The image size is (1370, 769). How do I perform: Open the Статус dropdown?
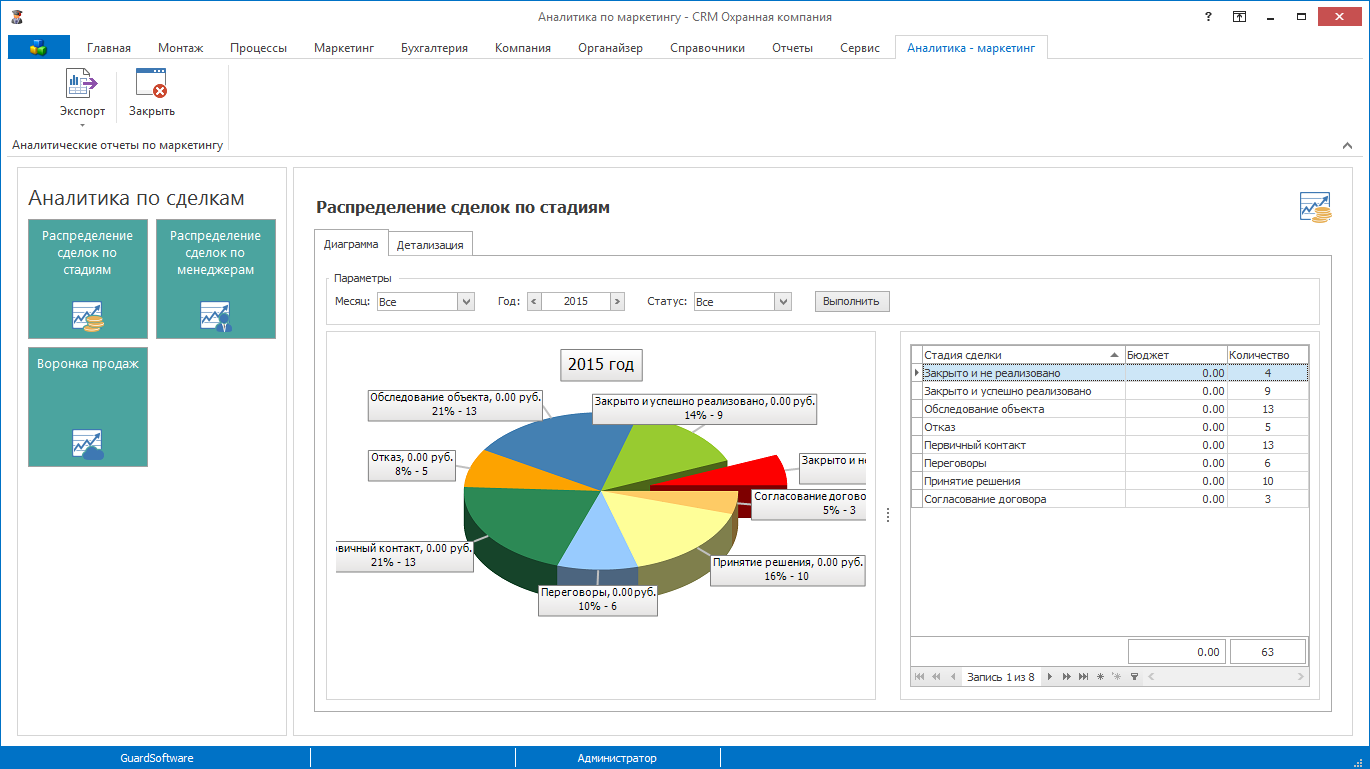tap(783, 301)
